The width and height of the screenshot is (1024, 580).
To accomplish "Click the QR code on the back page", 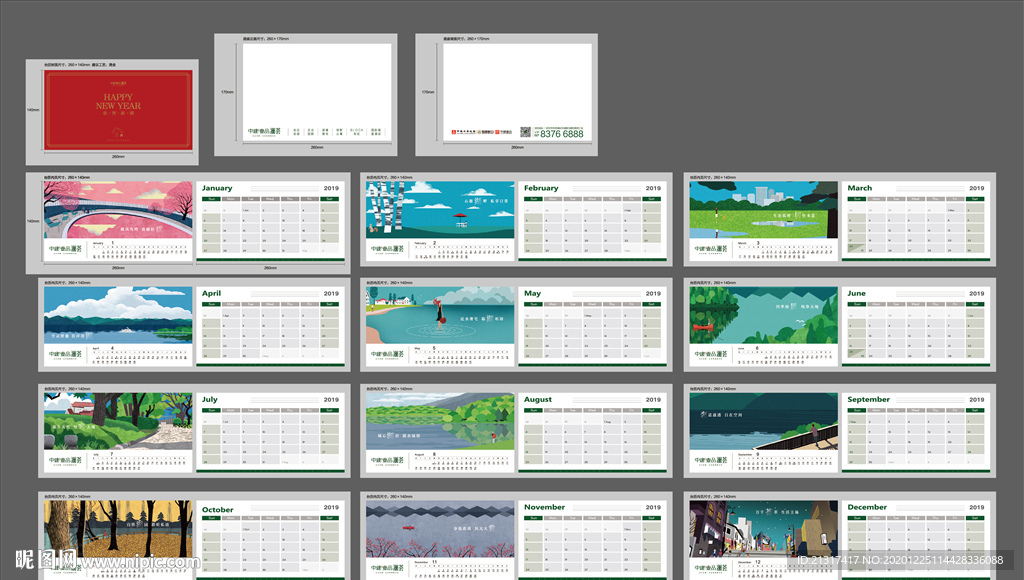I will coord(526,132).
